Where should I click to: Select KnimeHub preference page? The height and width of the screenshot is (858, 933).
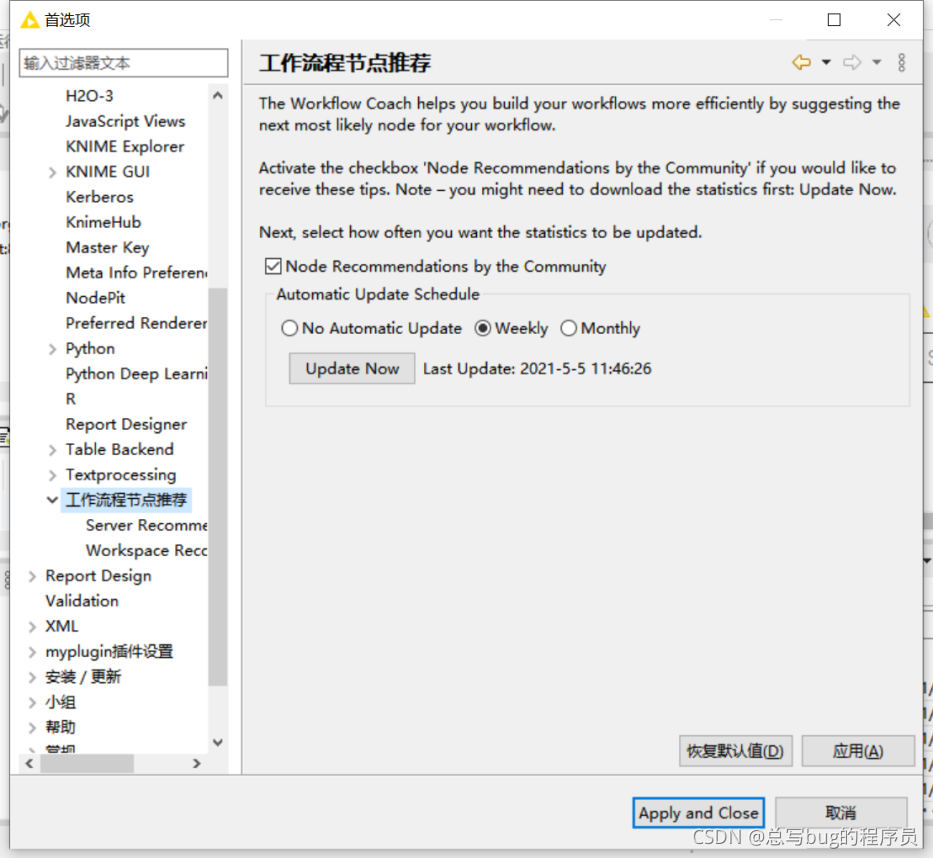pyautogui.click(x=104, y=223)
